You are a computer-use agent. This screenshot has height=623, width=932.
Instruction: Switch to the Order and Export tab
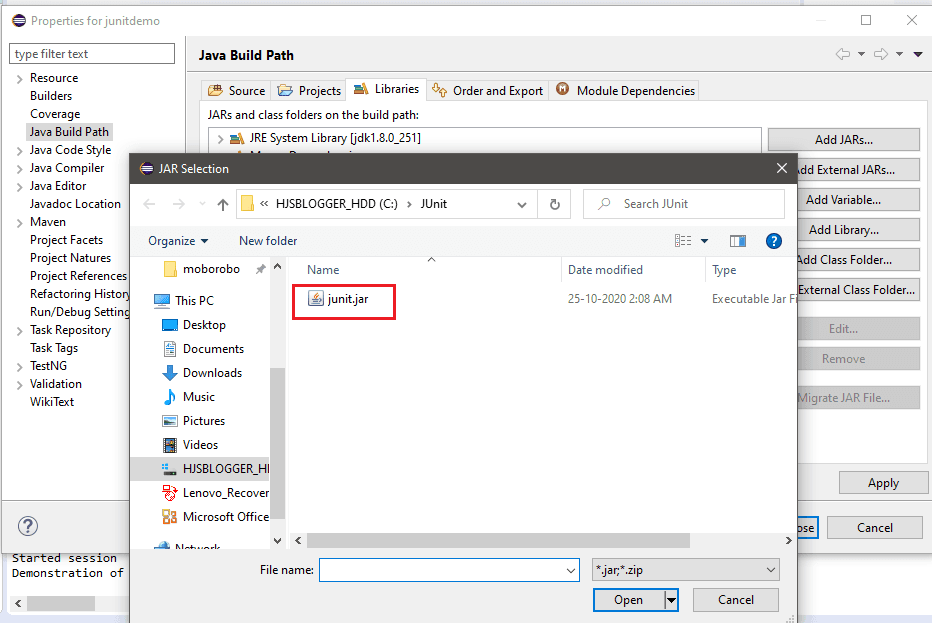(x=488, y=90)
